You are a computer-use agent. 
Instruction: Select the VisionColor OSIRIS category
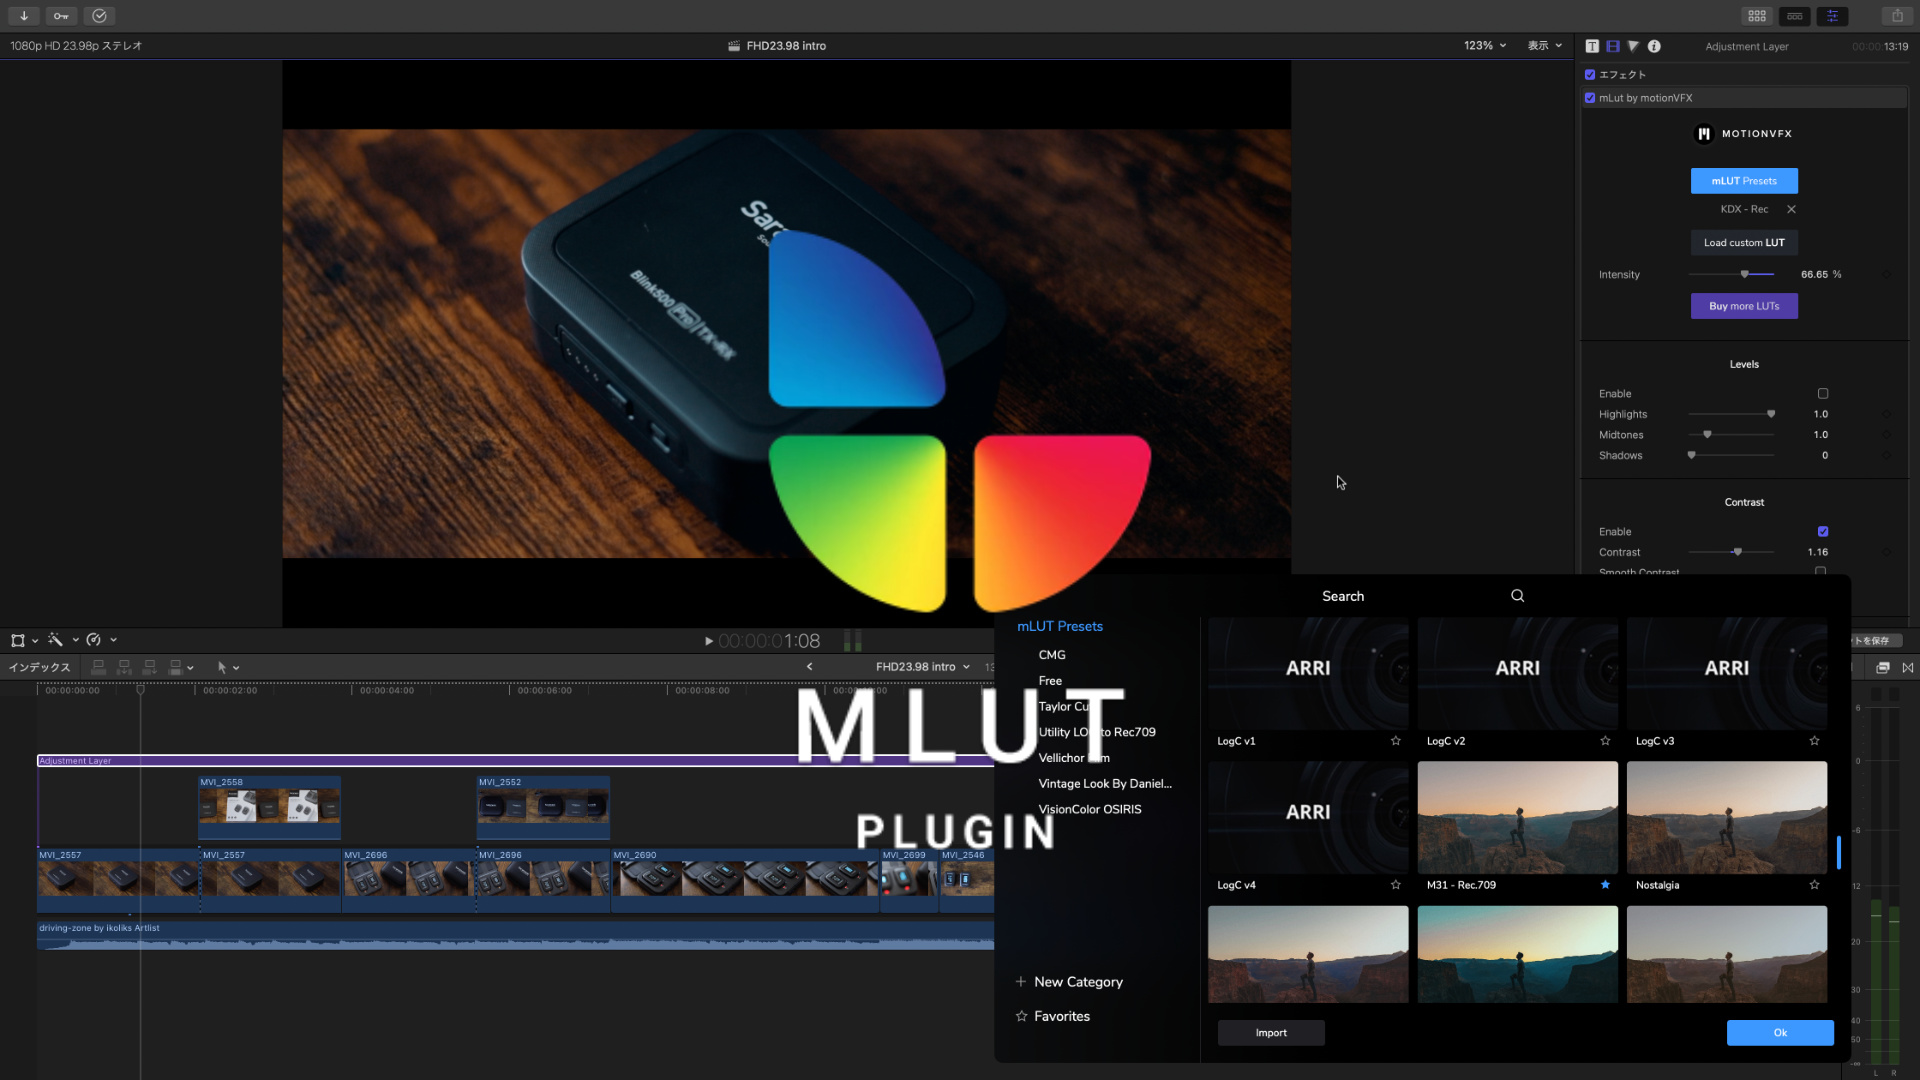[x=1090, y=810]
